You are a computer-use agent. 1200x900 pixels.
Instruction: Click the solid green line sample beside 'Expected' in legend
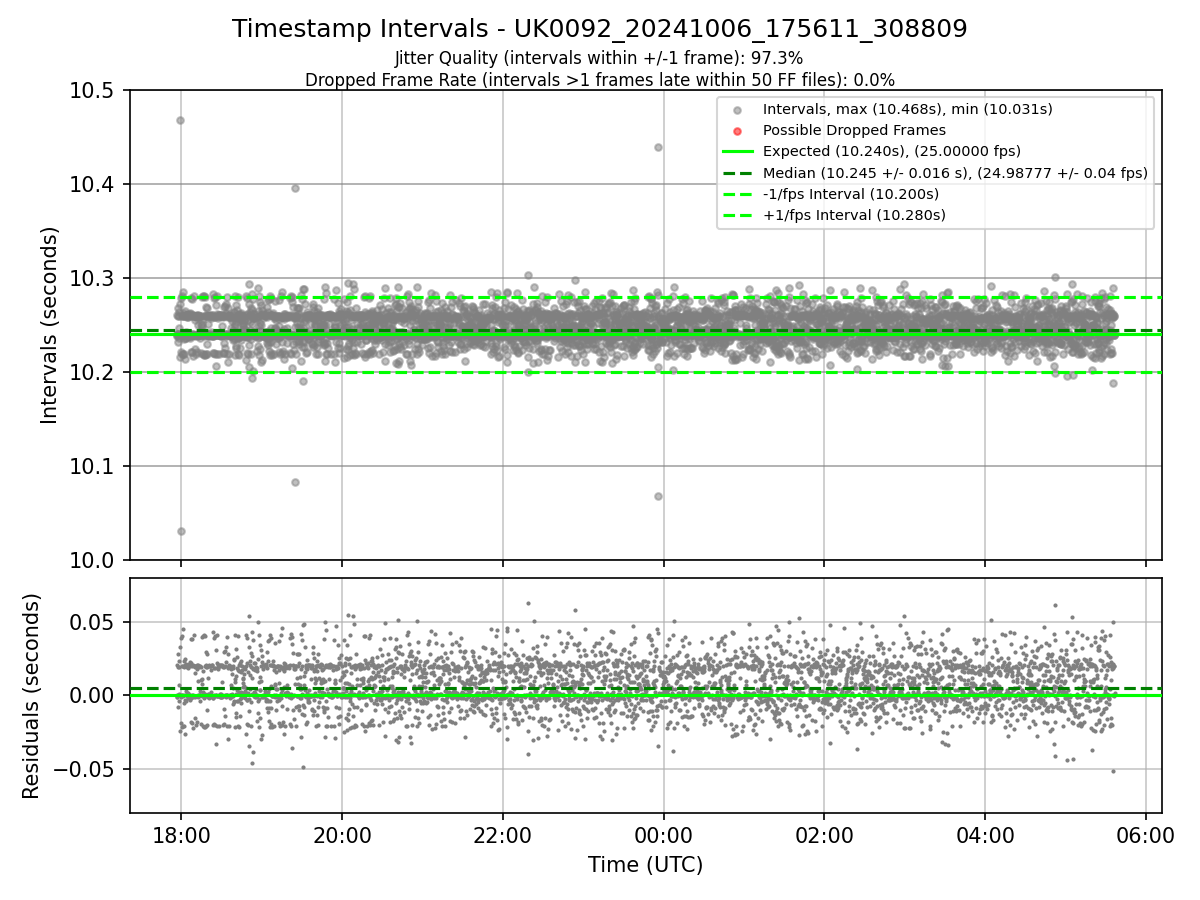pyautogui.click(x=737, y=152)
